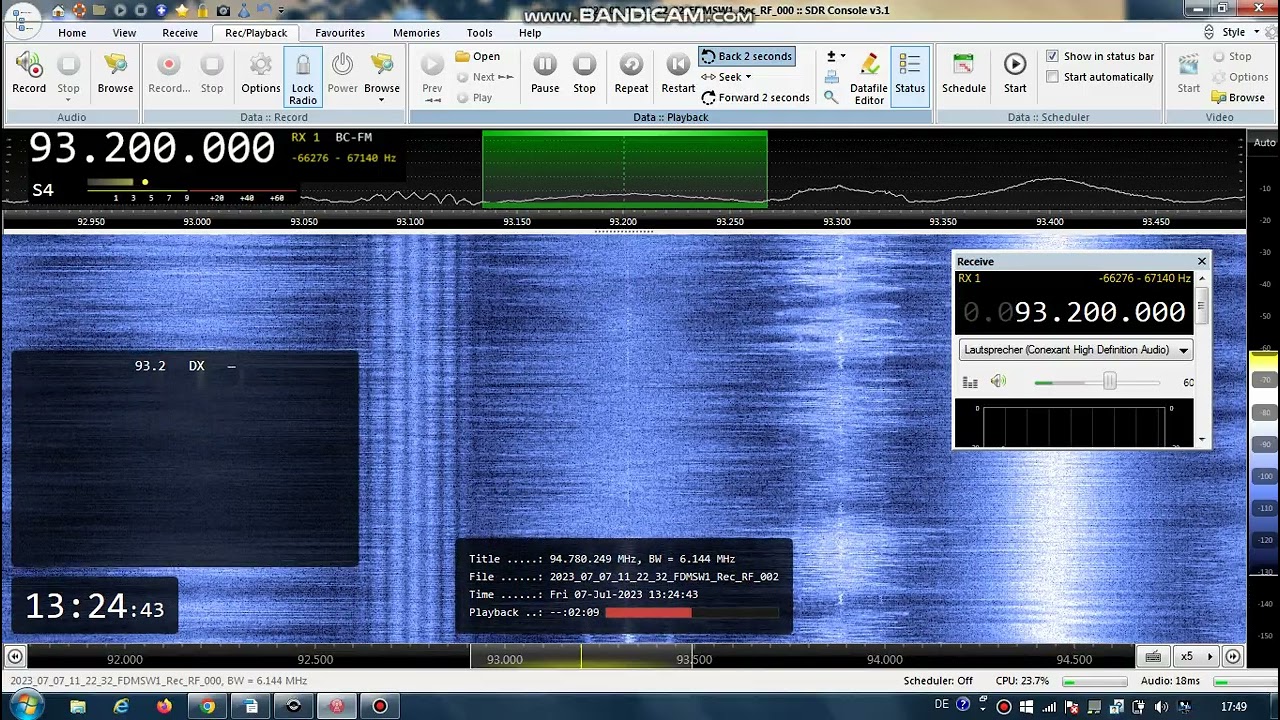1280x720 pixels.
Task: Open the Datafile Editor
Action: [x=869, y=77]
